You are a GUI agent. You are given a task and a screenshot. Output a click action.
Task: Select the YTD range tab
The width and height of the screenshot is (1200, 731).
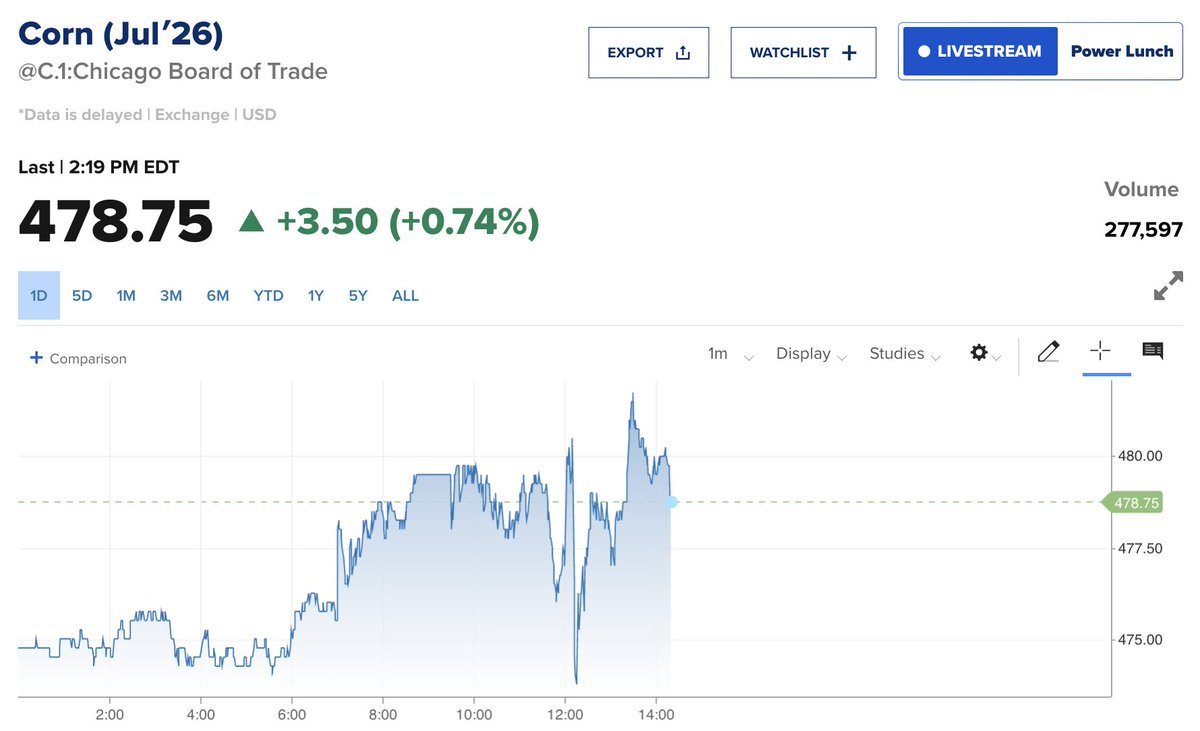click(268, 296)
